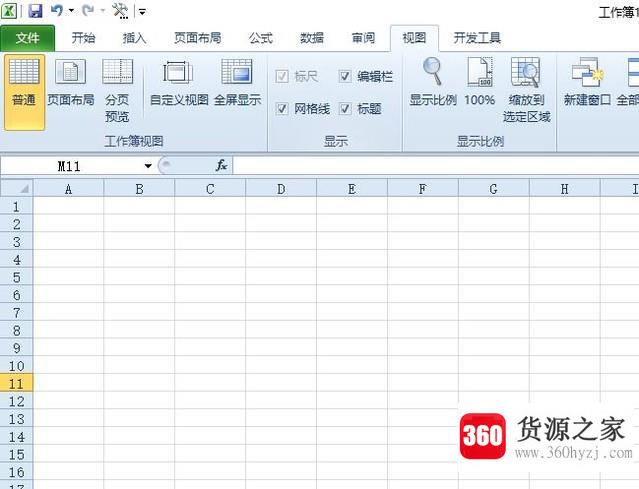Click 新建窗口 (New Window)
639x489 pixels.
tap(587, 83)
